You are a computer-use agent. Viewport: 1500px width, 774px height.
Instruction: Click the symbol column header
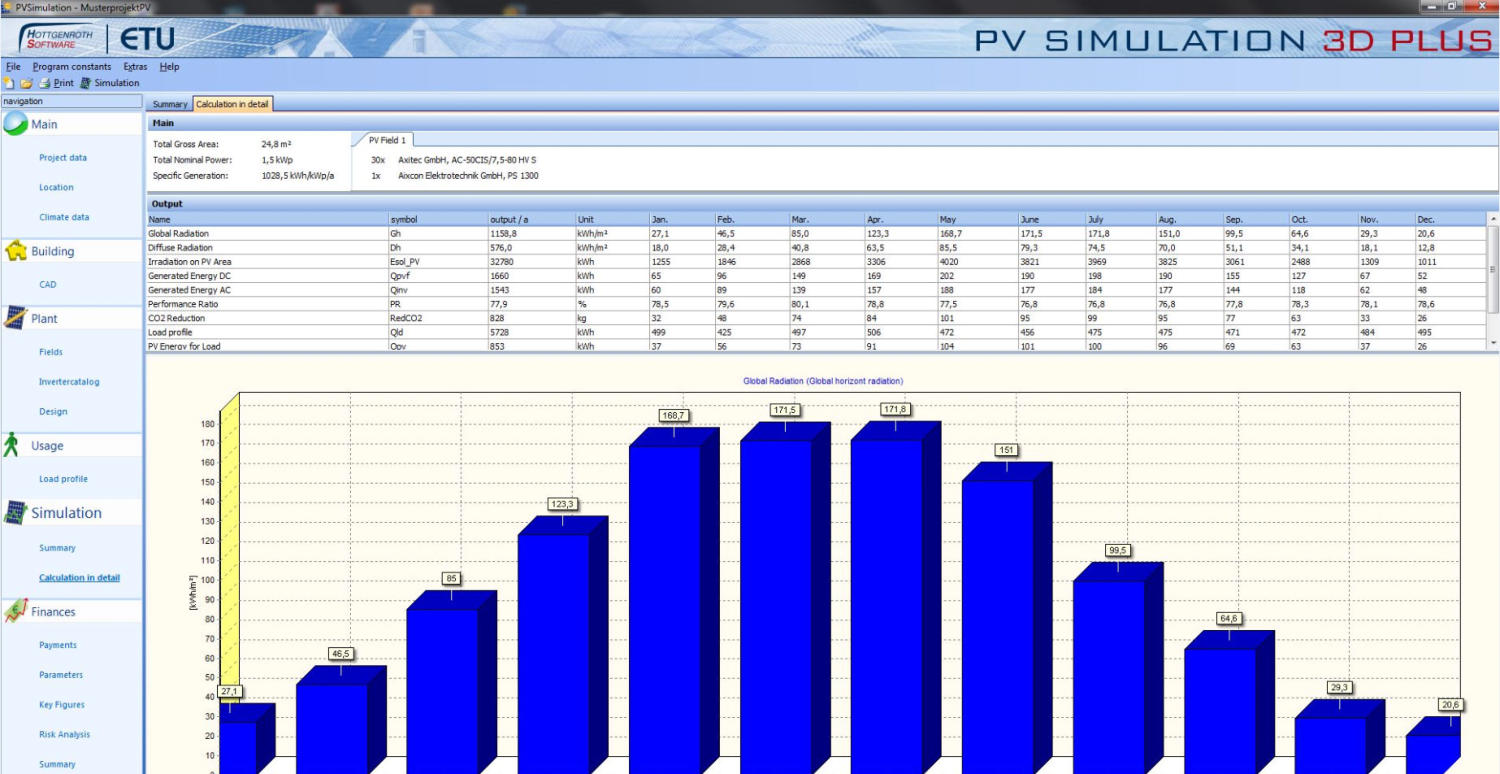coord(438,219)
